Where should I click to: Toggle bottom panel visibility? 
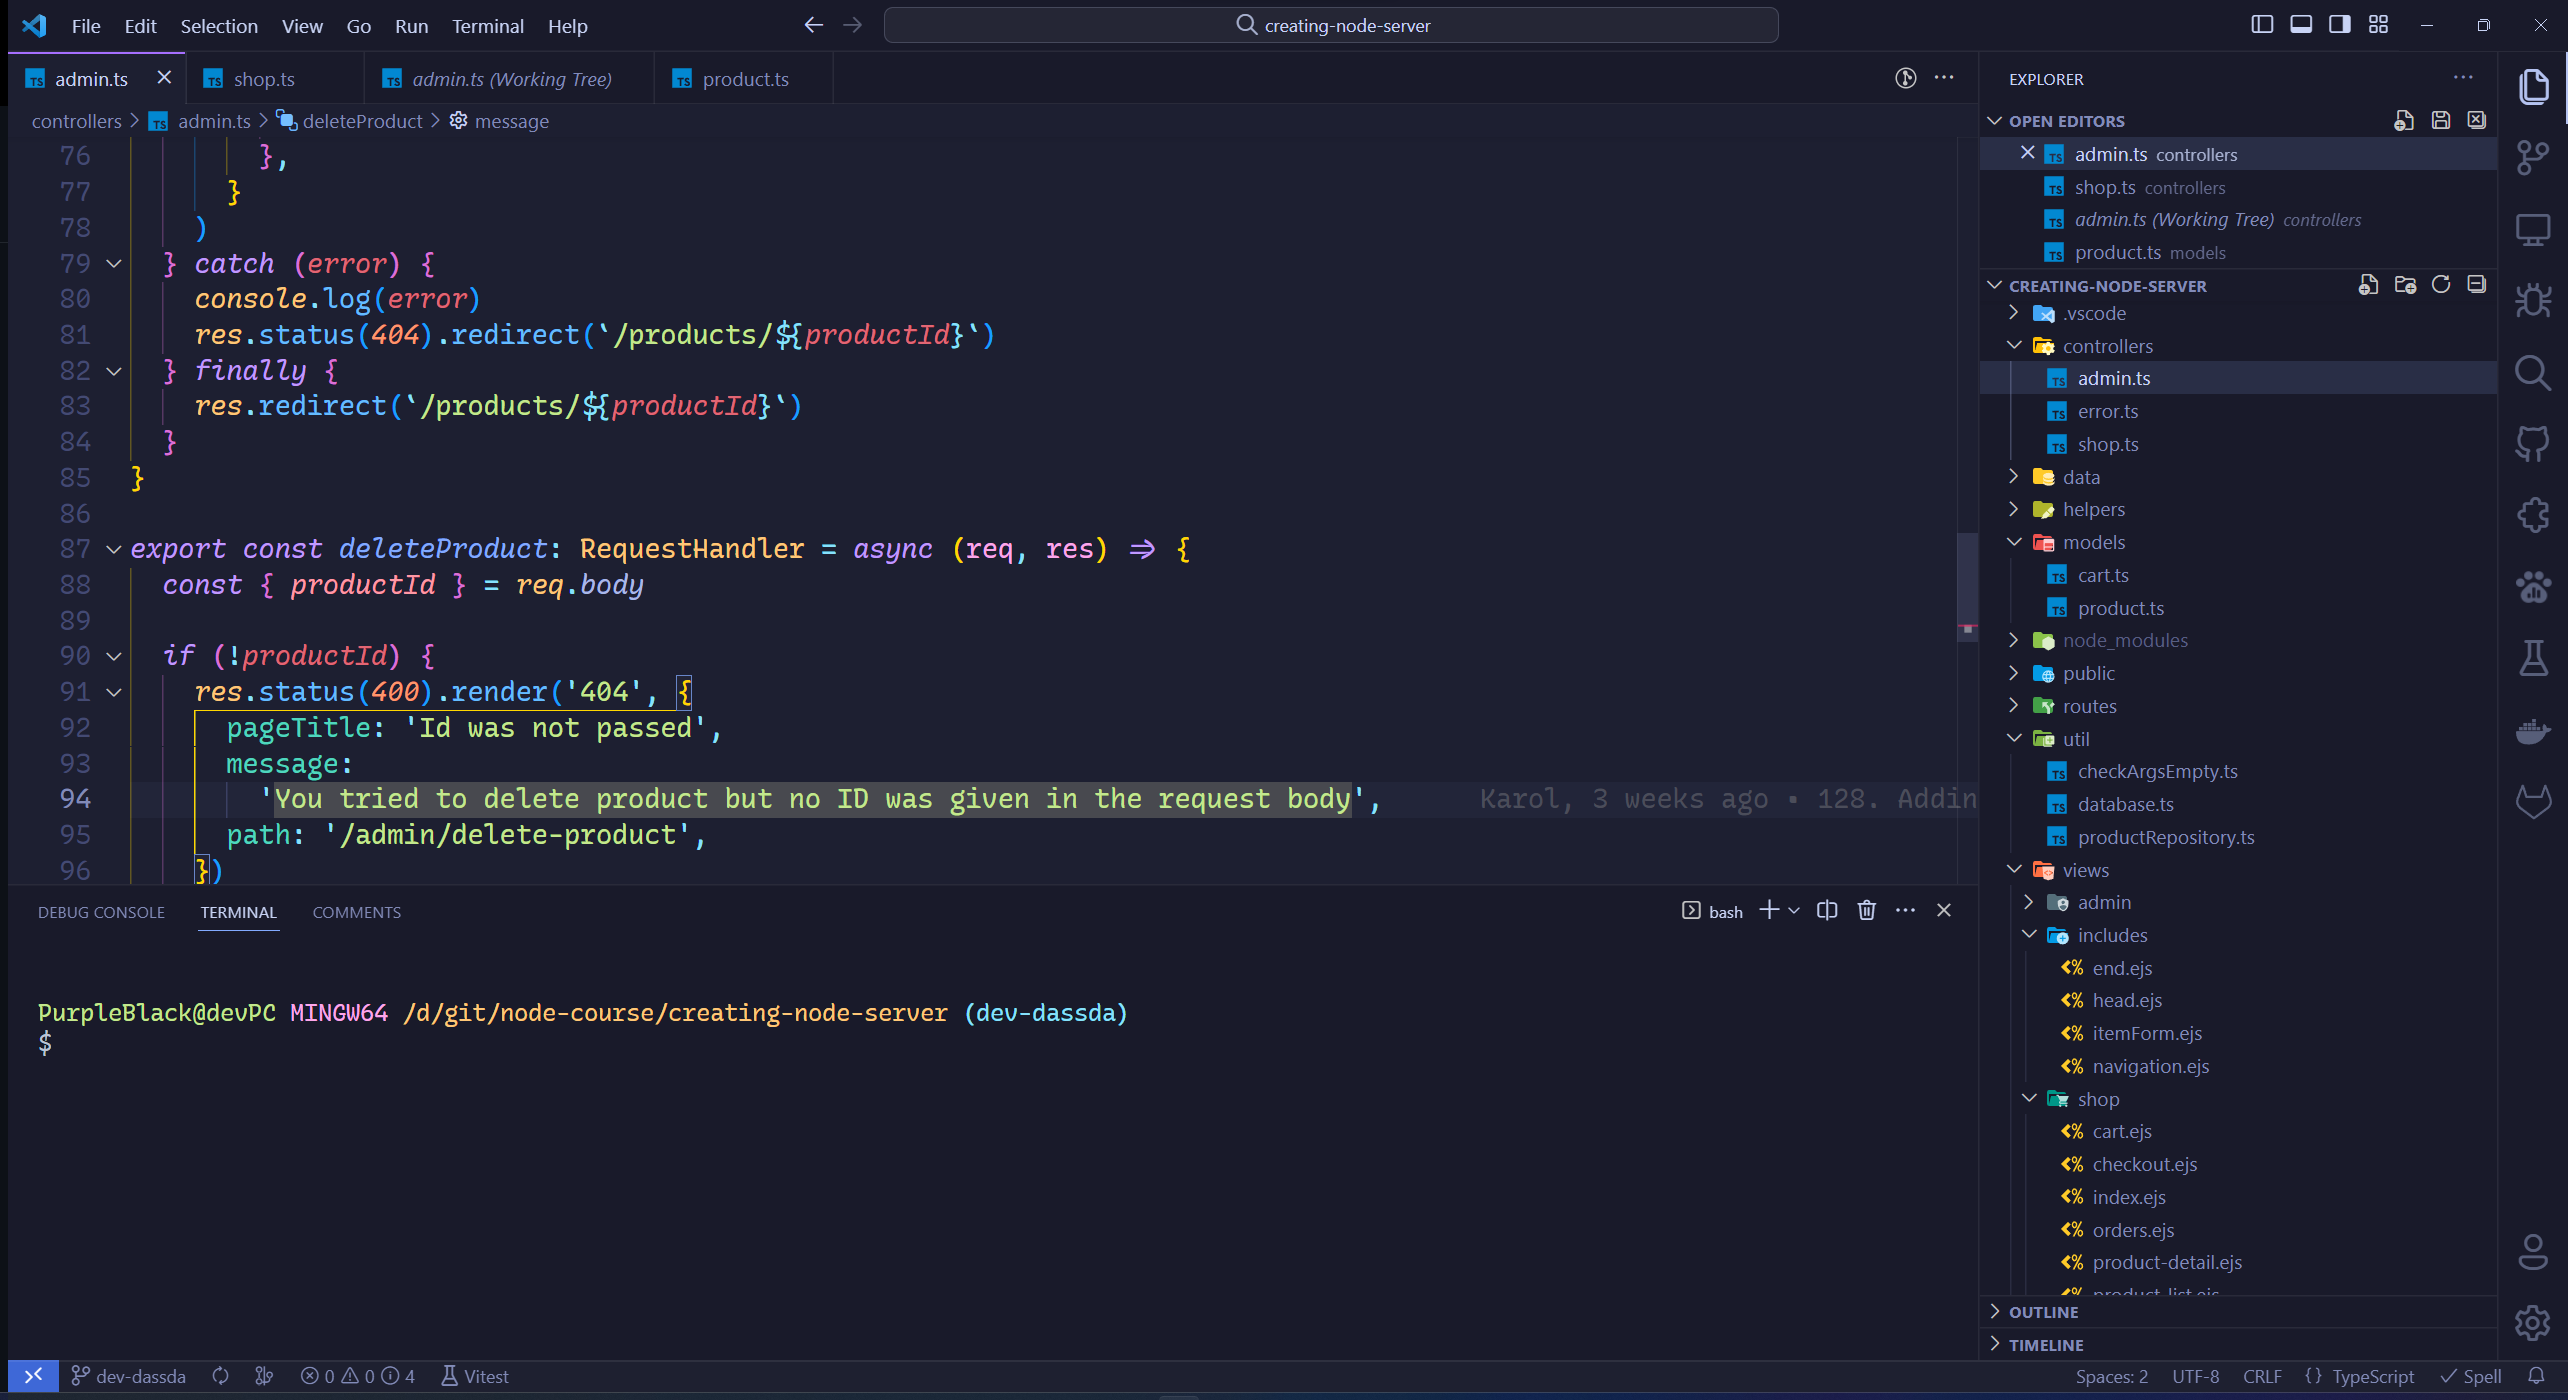pyautogui.click(x=2301, y=25)
